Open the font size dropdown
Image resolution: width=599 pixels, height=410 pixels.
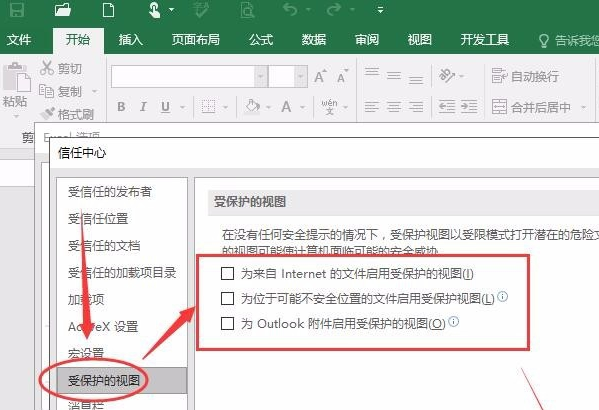coord(301,76)
